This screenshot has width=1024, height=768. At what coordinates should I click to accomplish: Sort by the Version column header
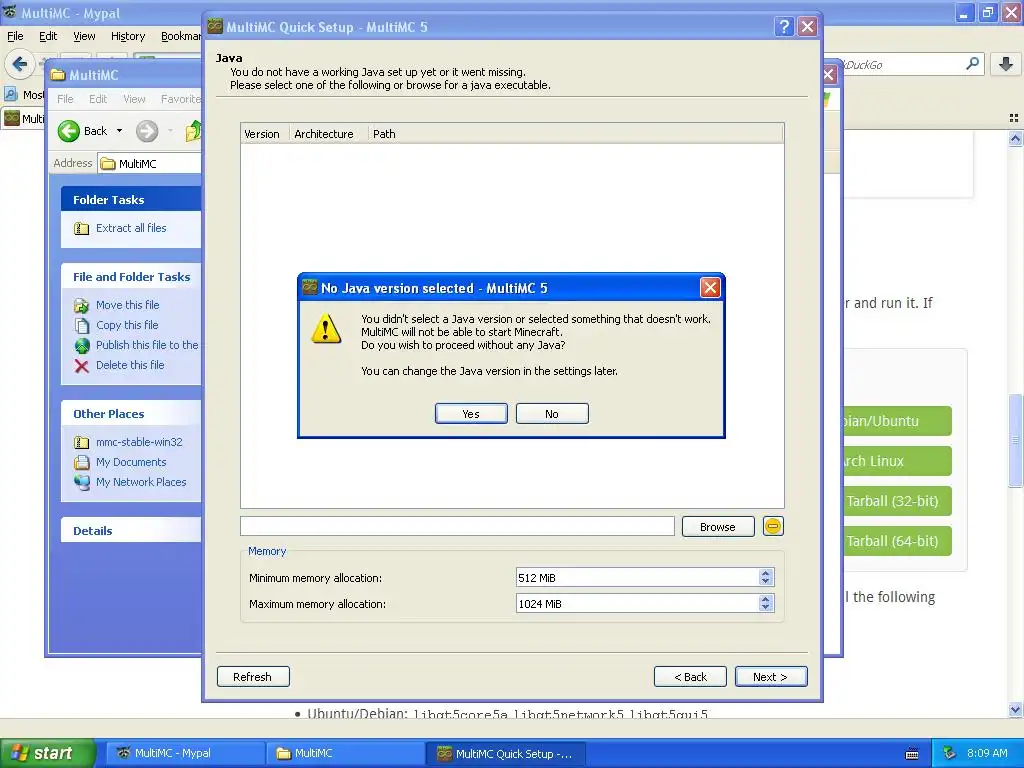tap(262, 134)
